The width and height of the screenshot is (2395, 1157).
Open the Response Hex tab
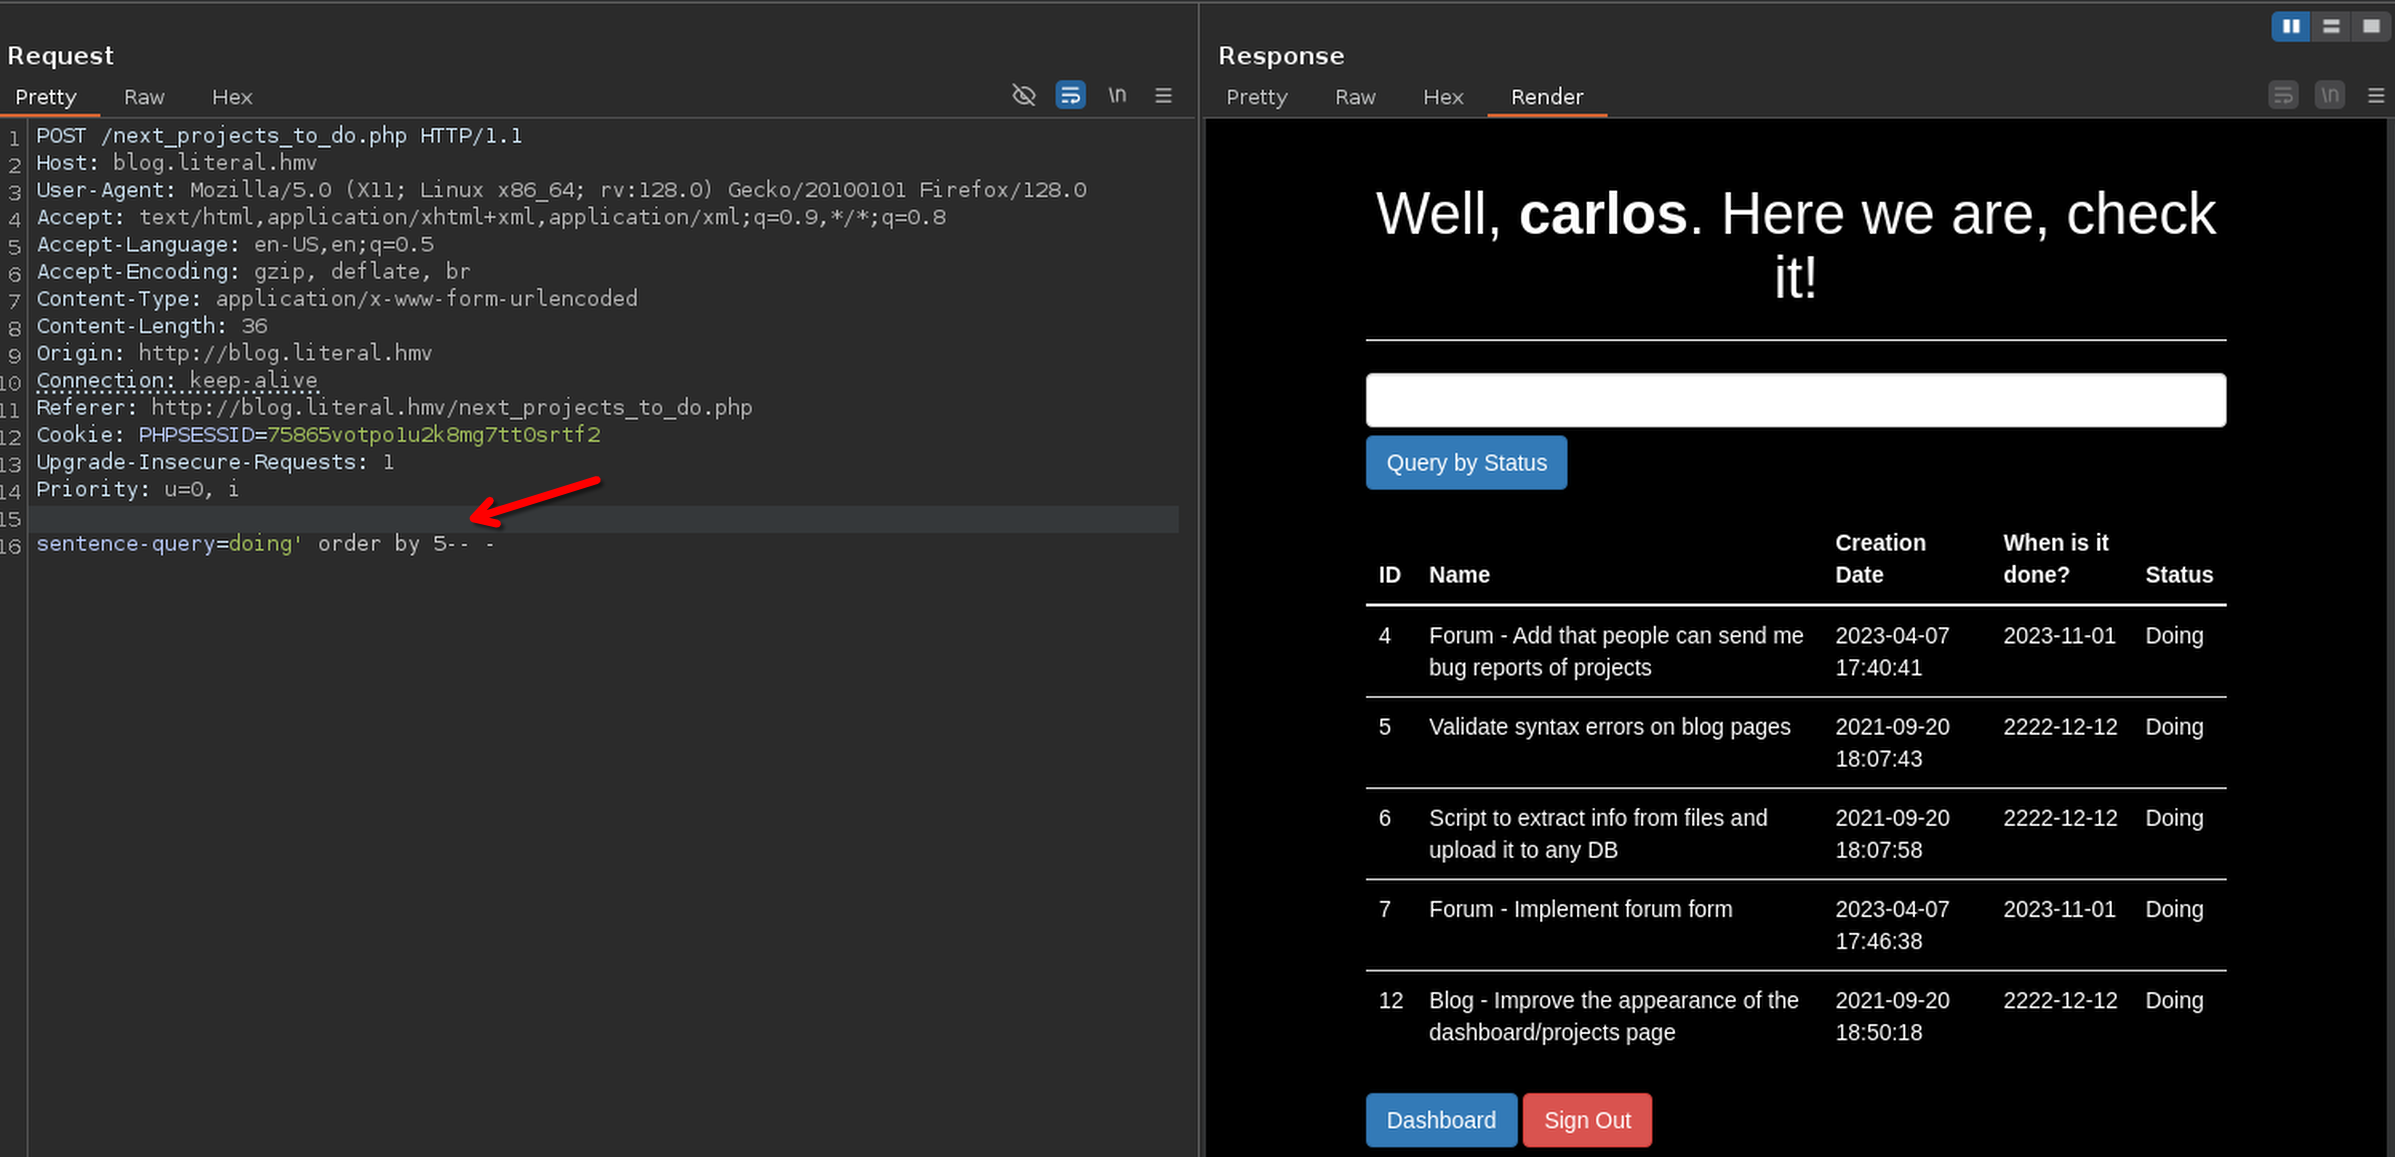pyautogui.click(x=1443, y=97)
